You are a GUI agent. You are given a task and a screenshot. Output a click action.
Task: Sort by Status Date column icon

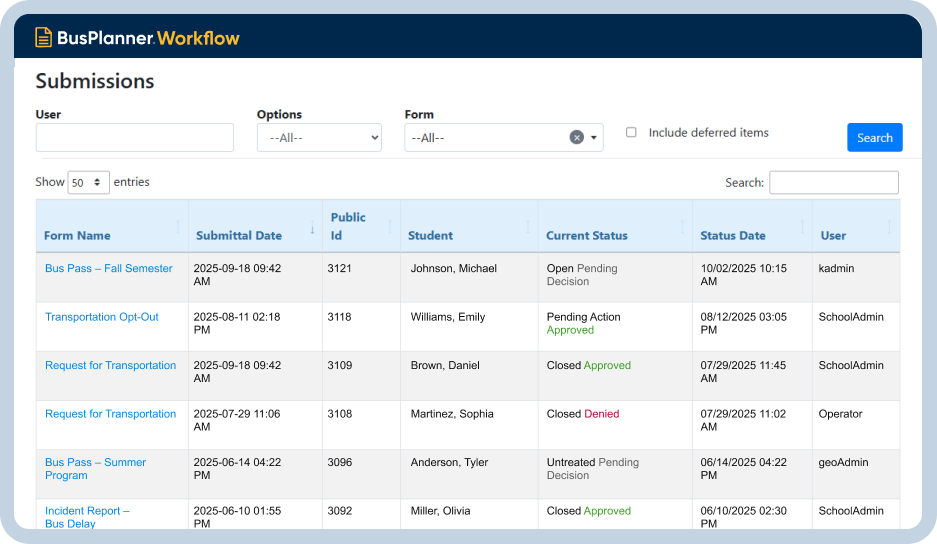click(802, 227)
